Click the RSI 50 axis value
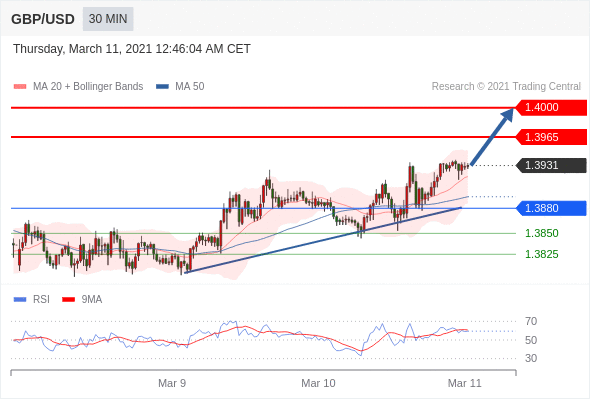Screen dimensions: 590x400 click(531, 340)
